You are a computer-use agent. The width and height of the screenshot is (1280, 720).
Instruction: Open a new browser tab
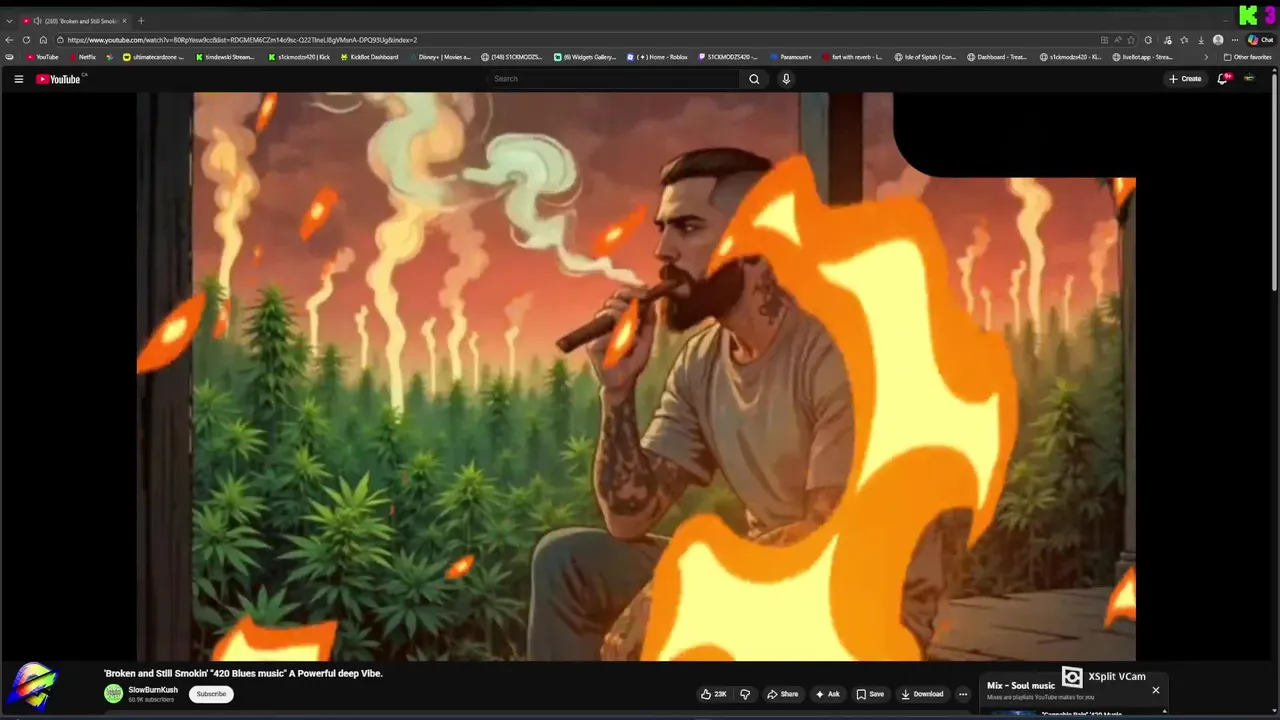[x=140, y=21]
